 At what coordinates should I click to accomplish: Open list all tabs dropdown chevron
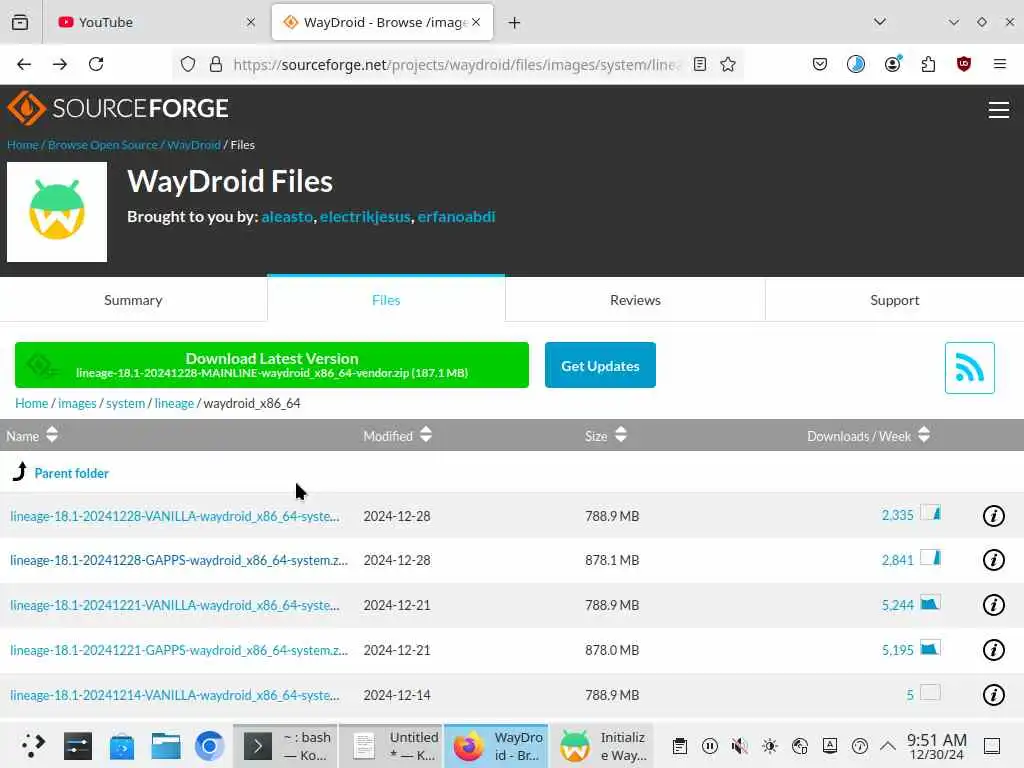click(880, 22)
